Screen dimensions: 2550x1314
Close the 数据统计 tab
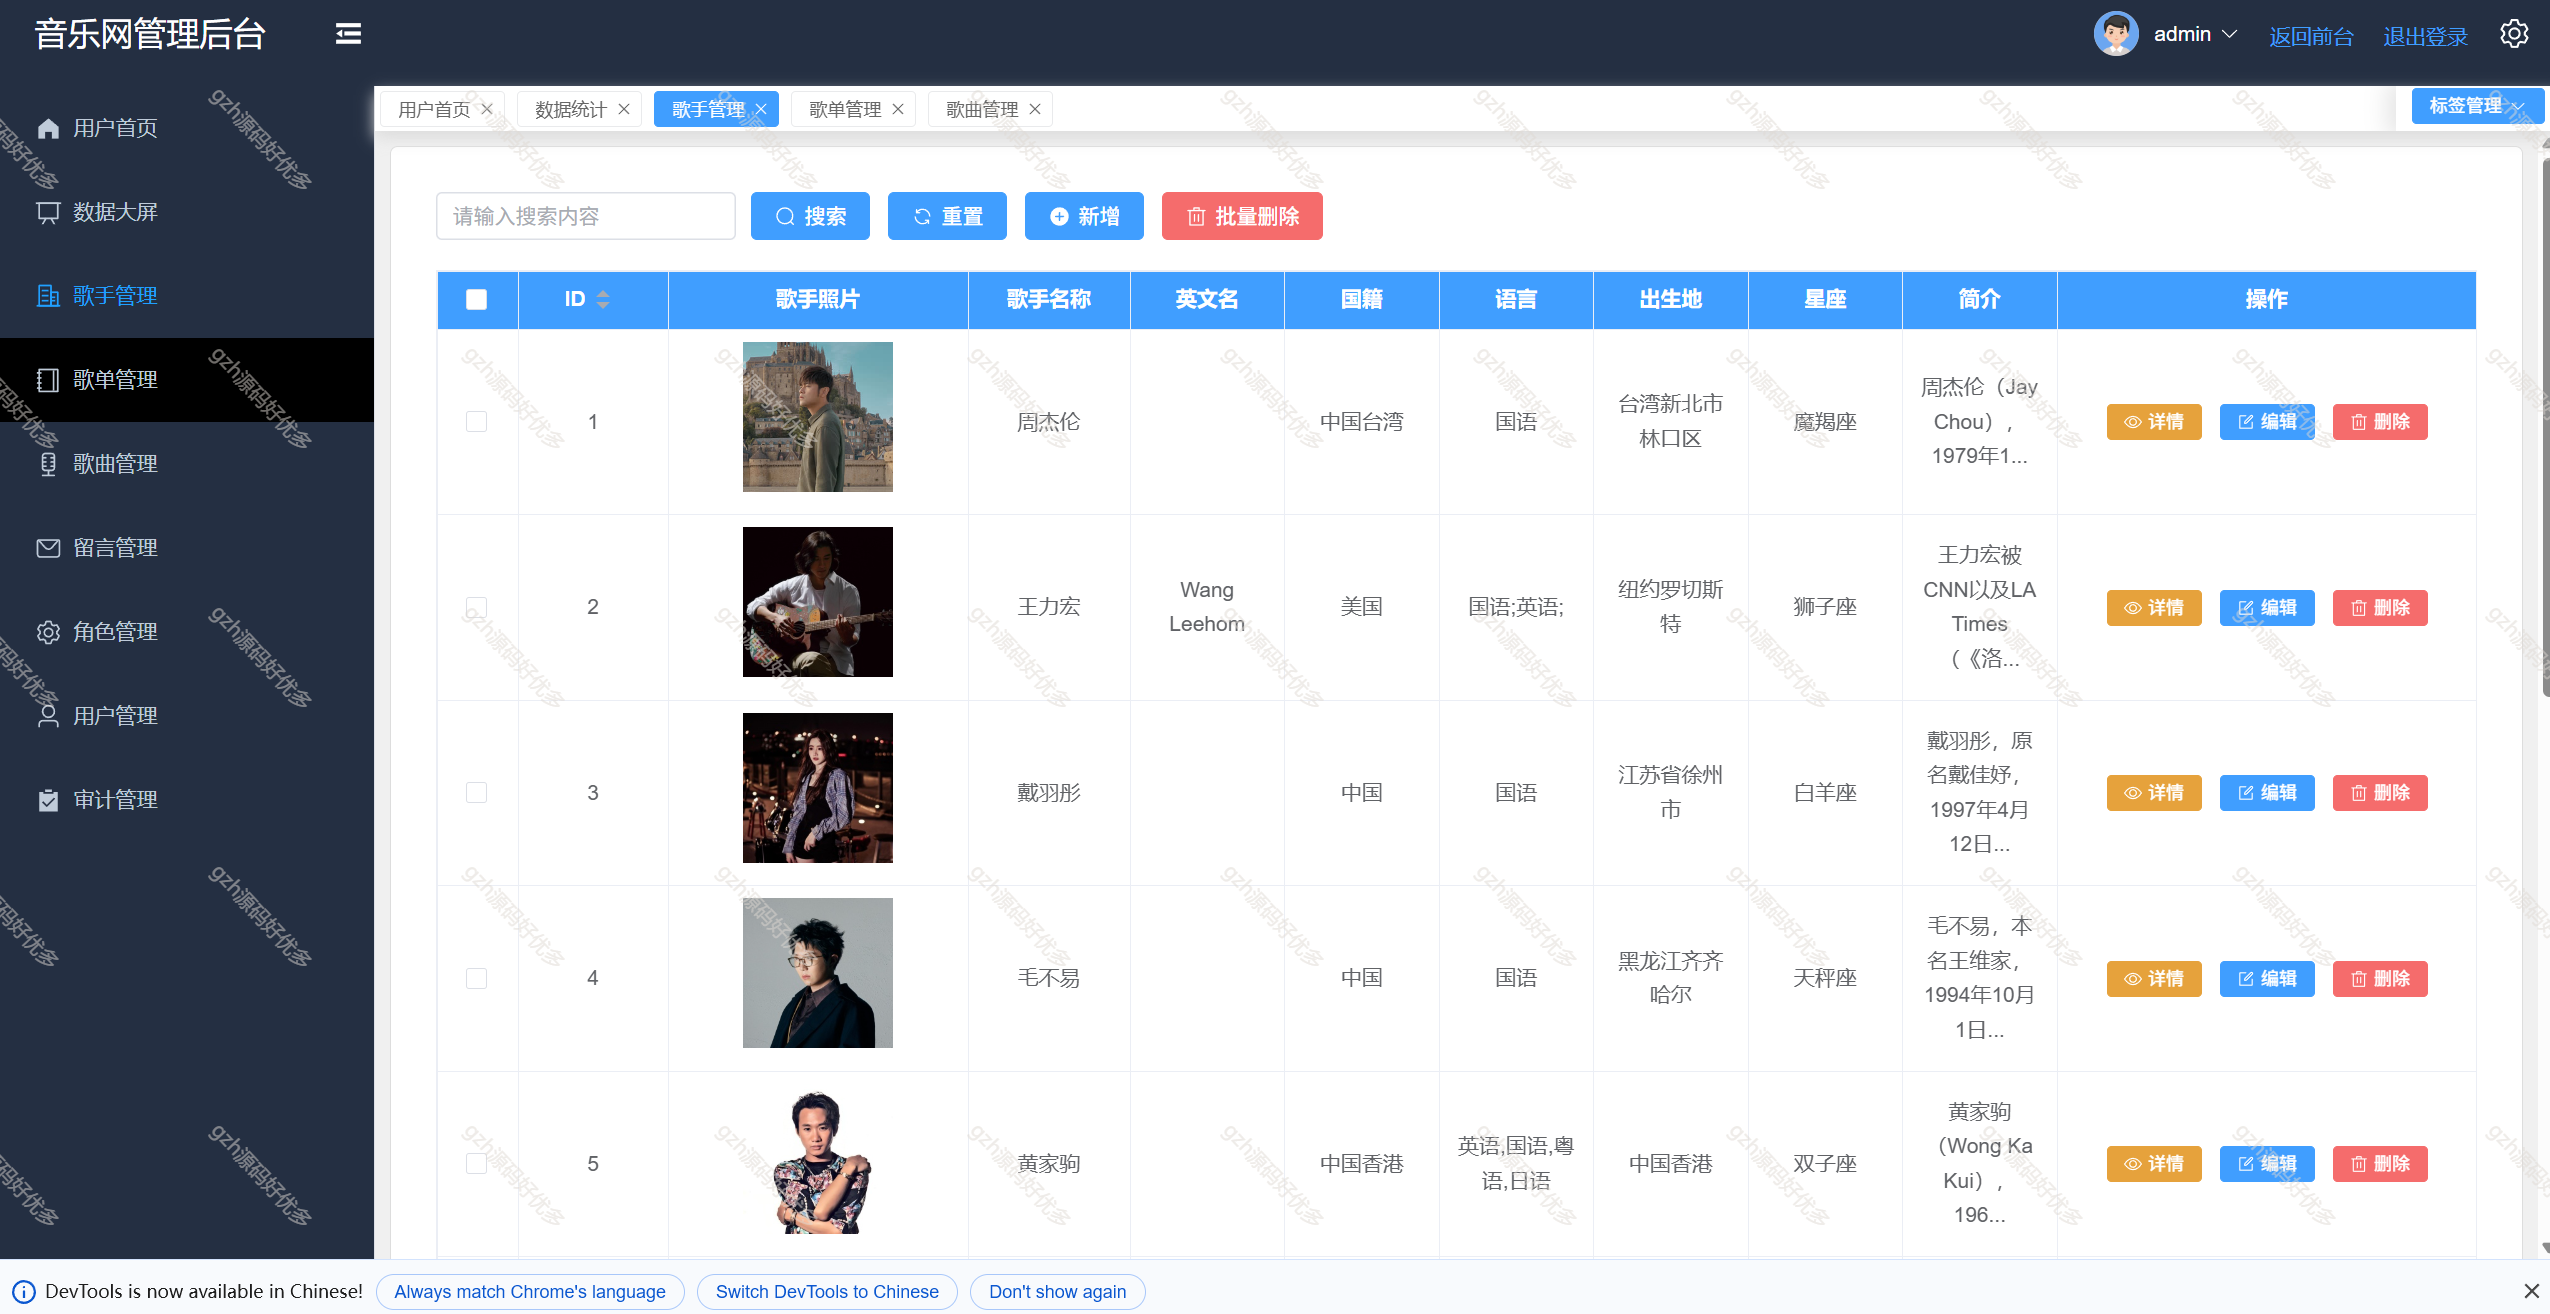click(x=623, y=108)
